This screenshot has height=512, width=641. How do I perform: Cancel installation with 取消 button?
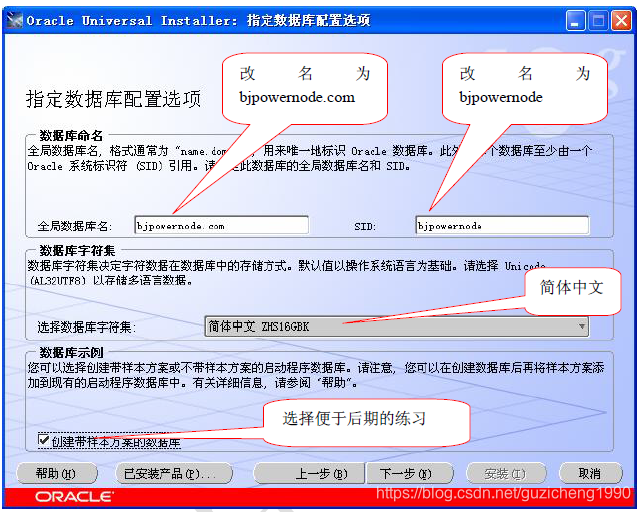[590, 474]
